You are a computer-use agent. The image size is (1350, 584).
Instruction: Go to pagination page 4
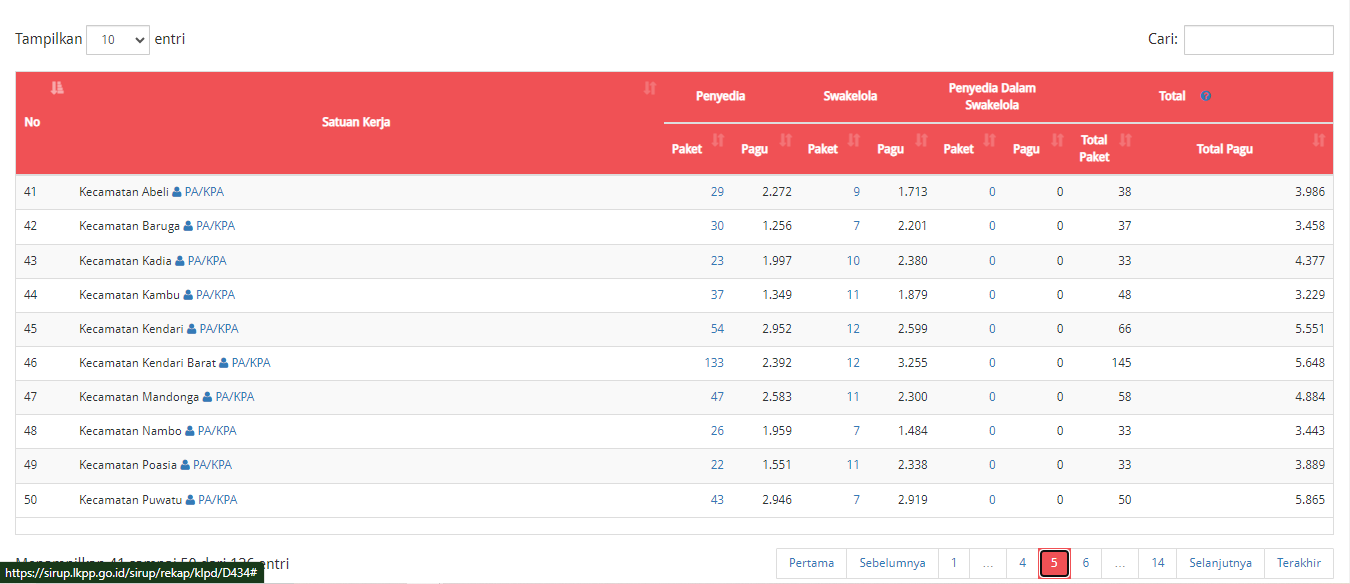1022,563
